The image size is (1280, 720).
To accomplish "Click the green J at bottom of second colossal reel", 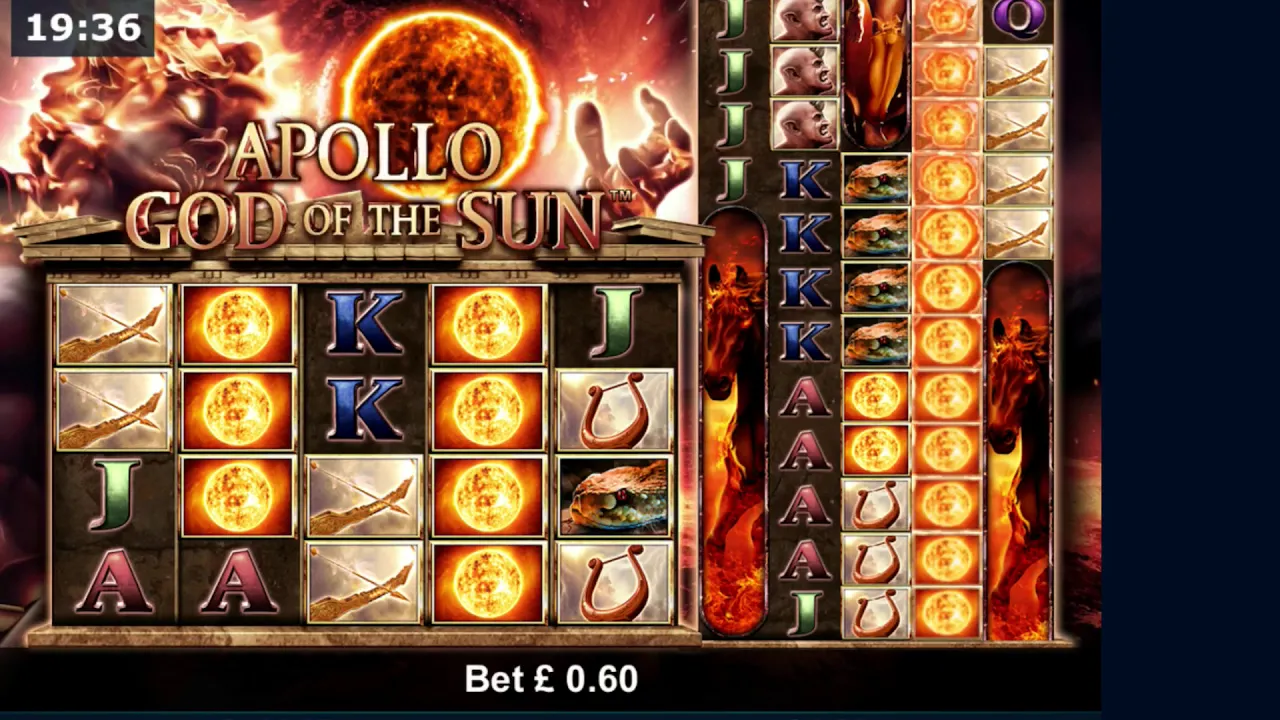I will [x=805, y=612].
